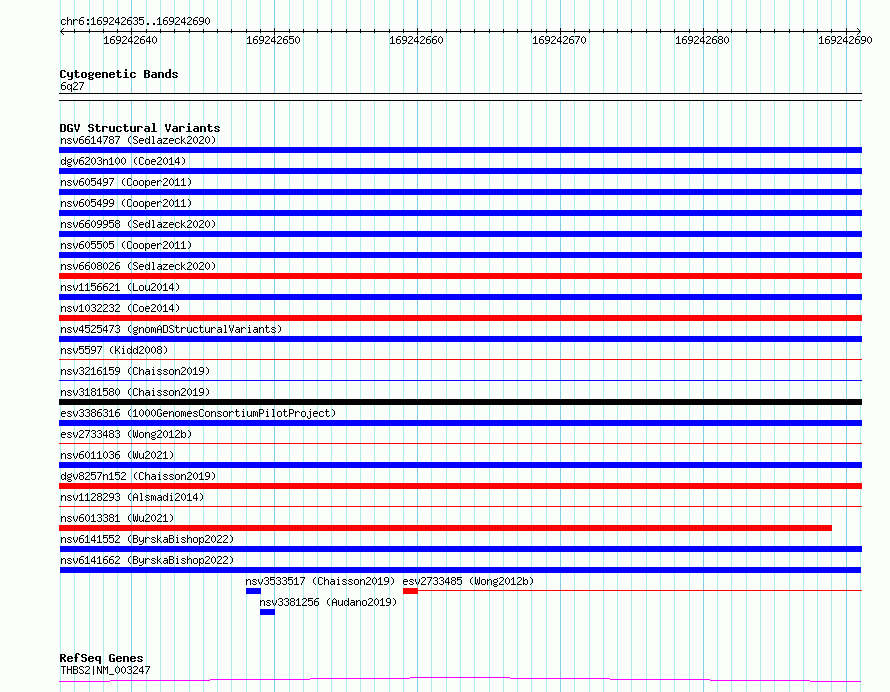Open nsv6011036 (Wu2021) label
The image size is (890, 692).
tap(117, 455)
